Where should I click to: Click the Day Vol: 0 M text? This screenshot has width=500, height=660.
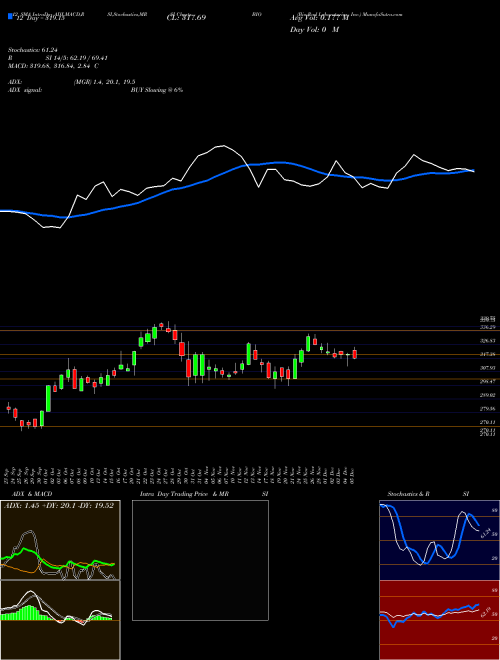pyautogui.click(x=314, y=29)
